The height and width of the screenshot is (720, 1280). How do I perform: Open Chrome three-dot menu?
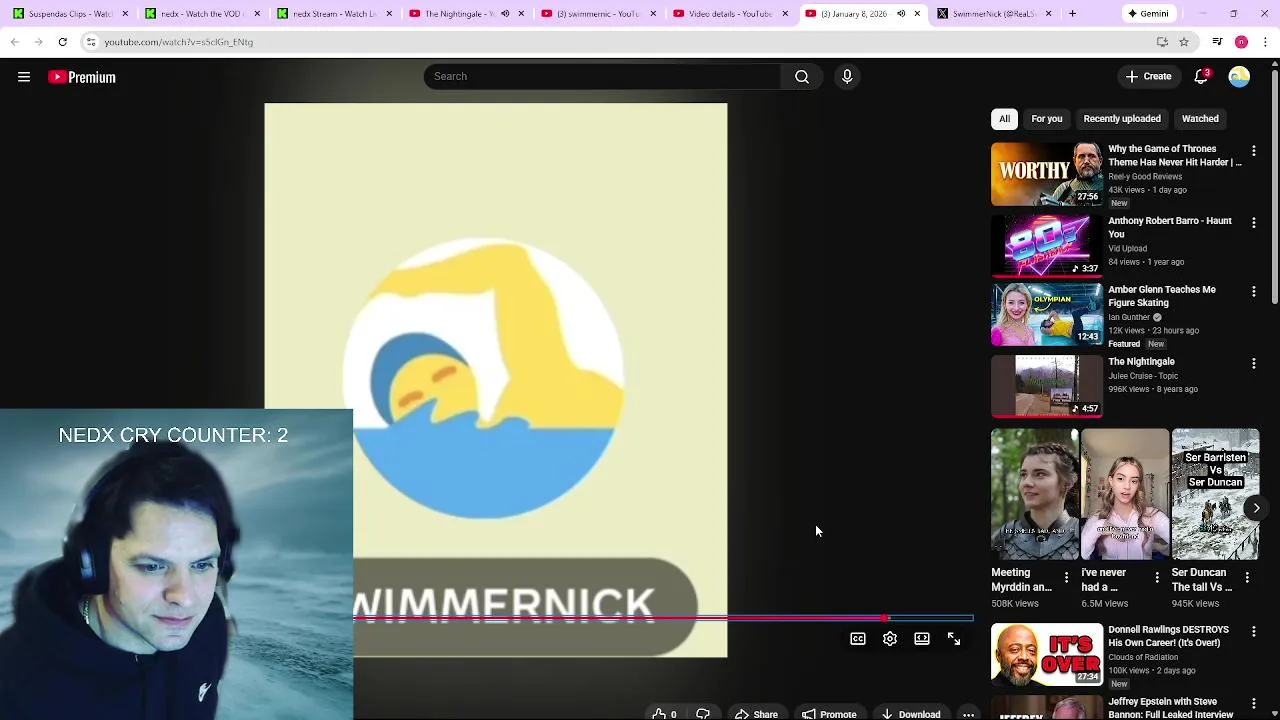[1265, 42]
